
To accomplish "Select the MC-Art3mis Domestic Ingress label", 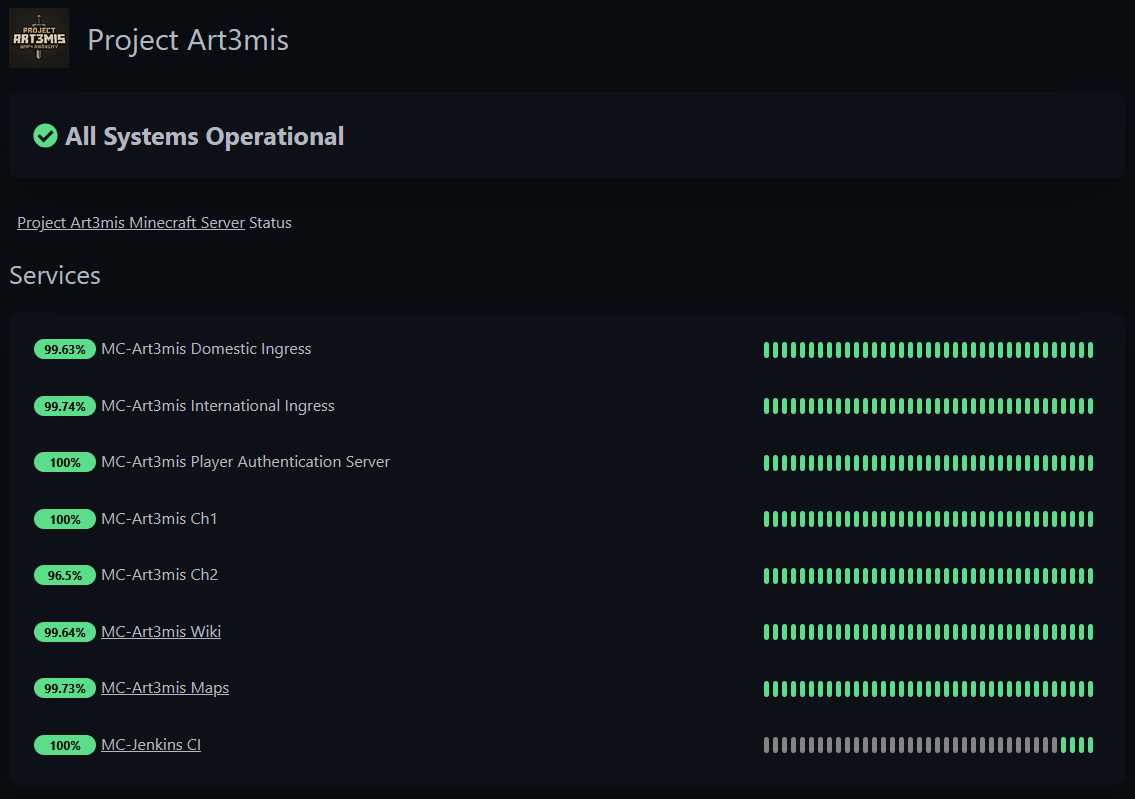I will coord(206,349).
